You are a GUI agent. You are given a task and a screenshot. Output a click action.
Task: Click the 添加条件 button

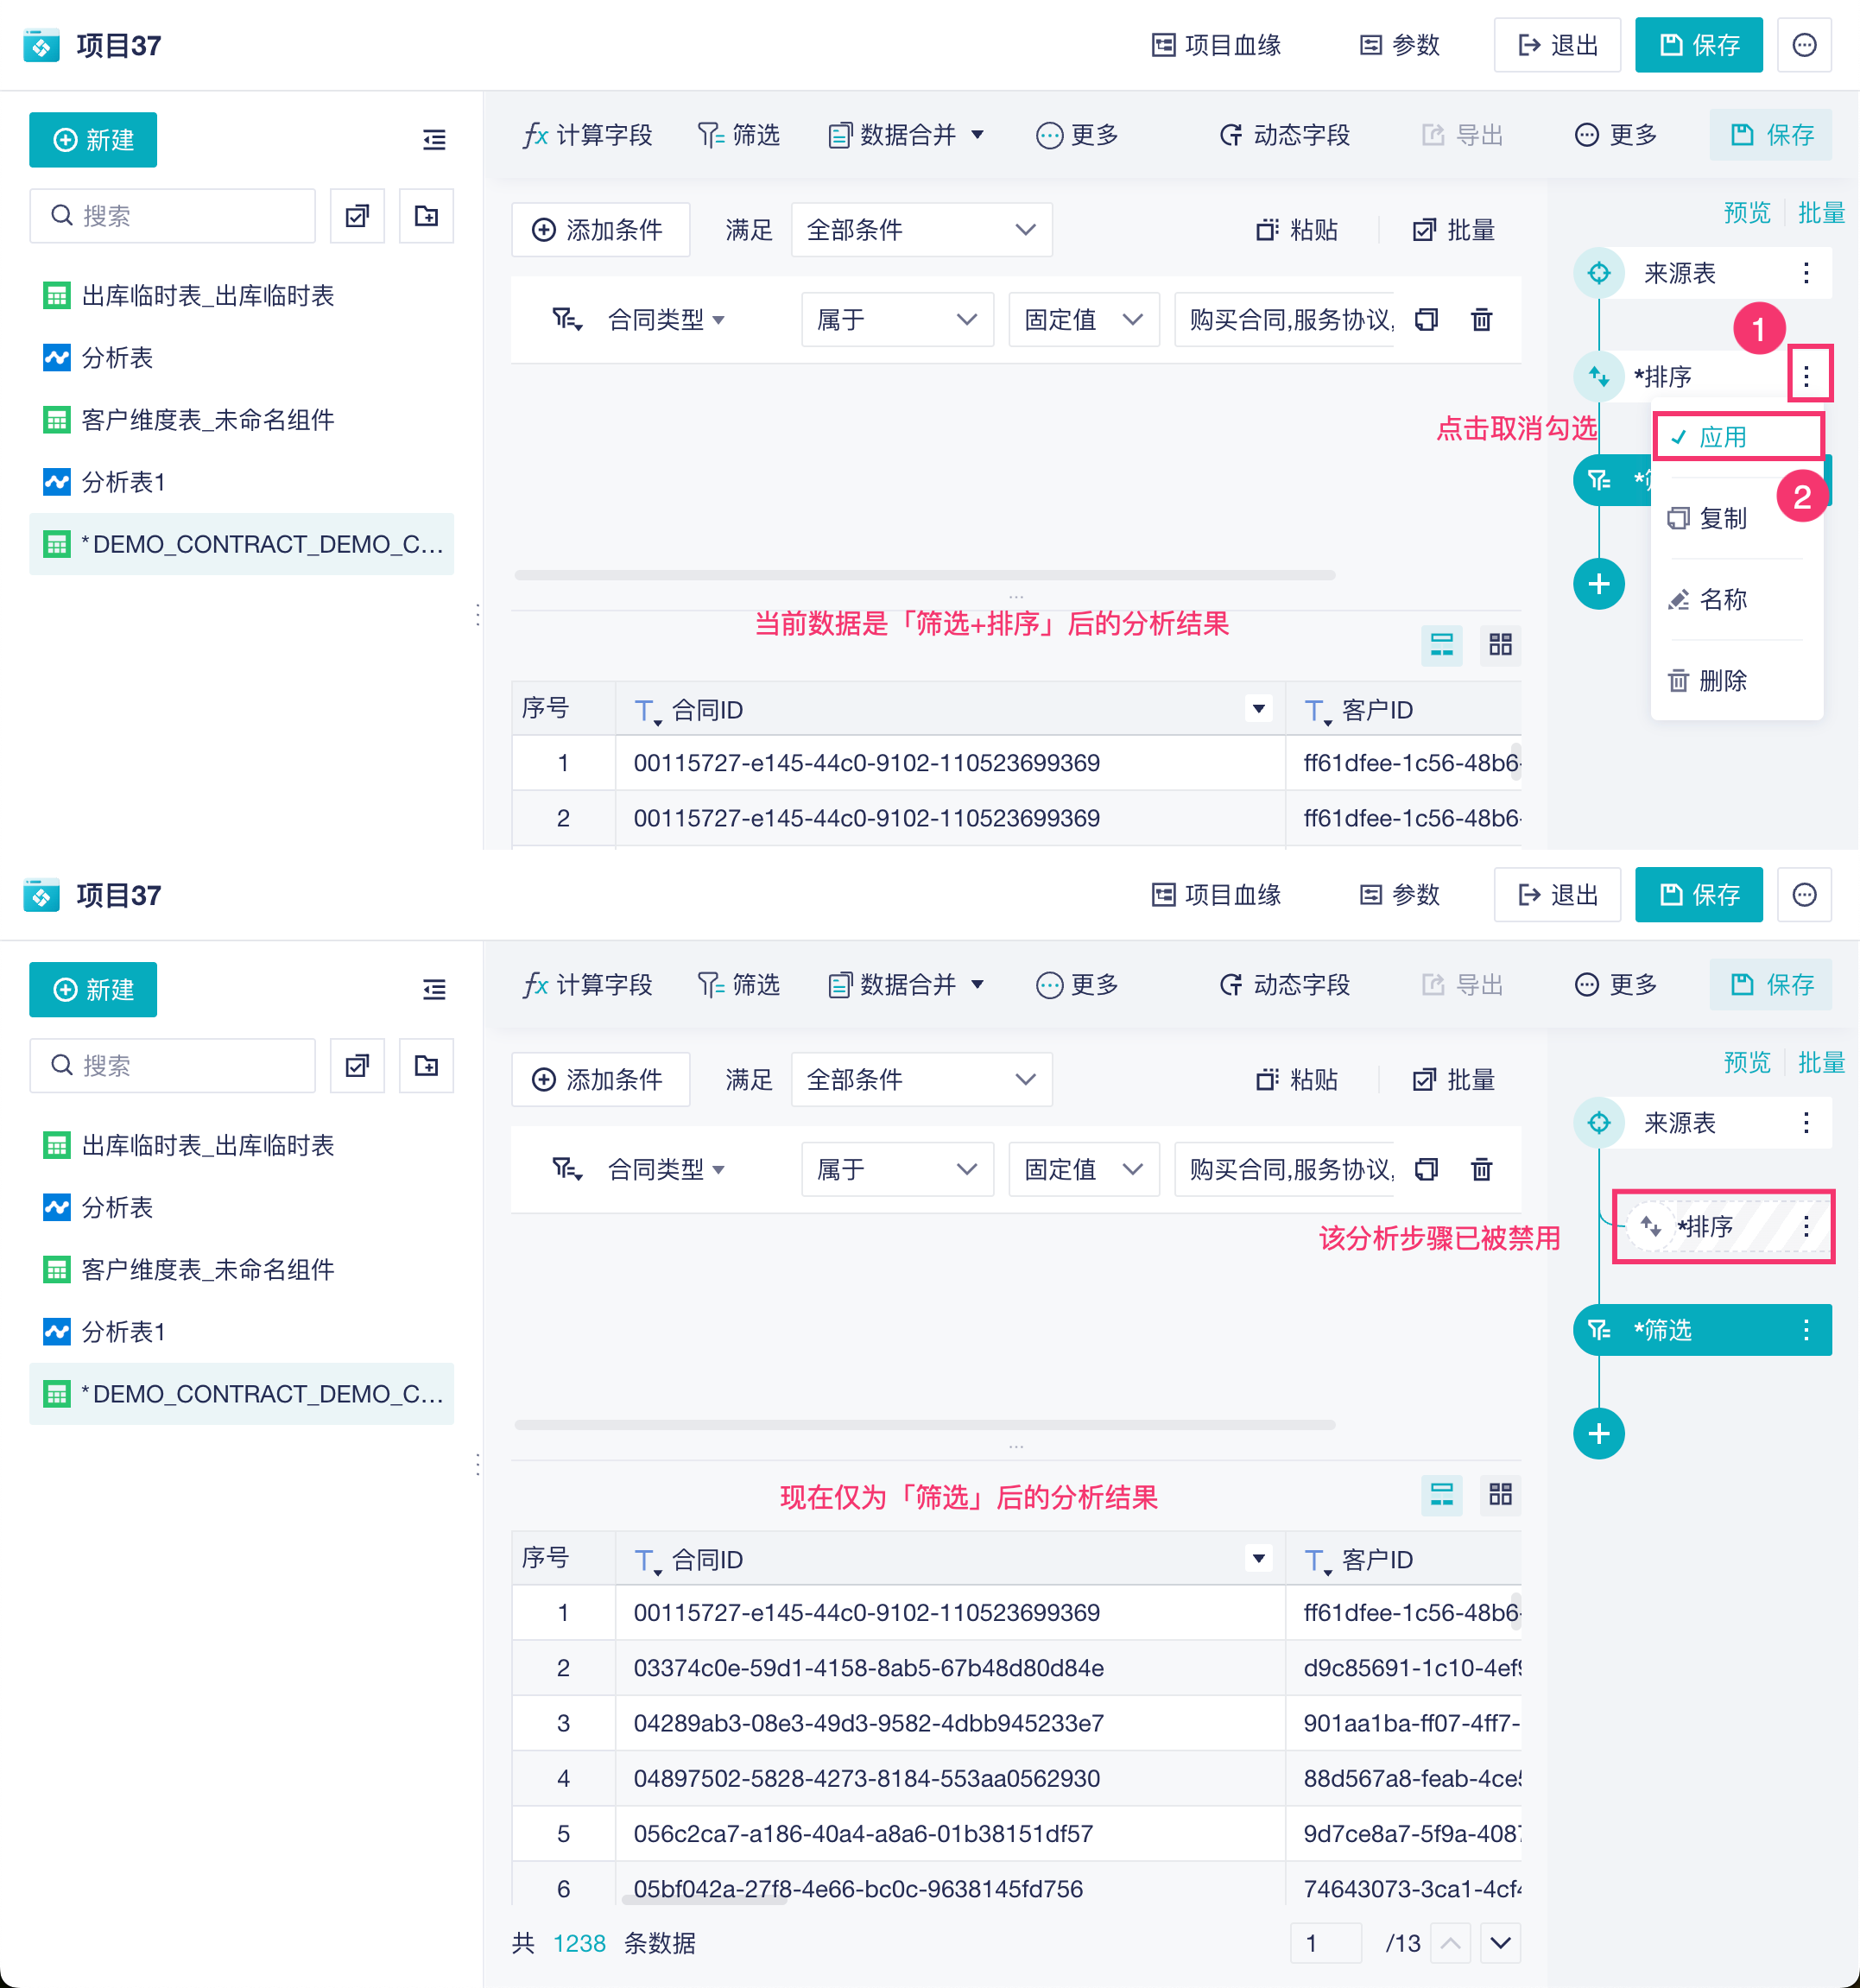tap(599, 230)
